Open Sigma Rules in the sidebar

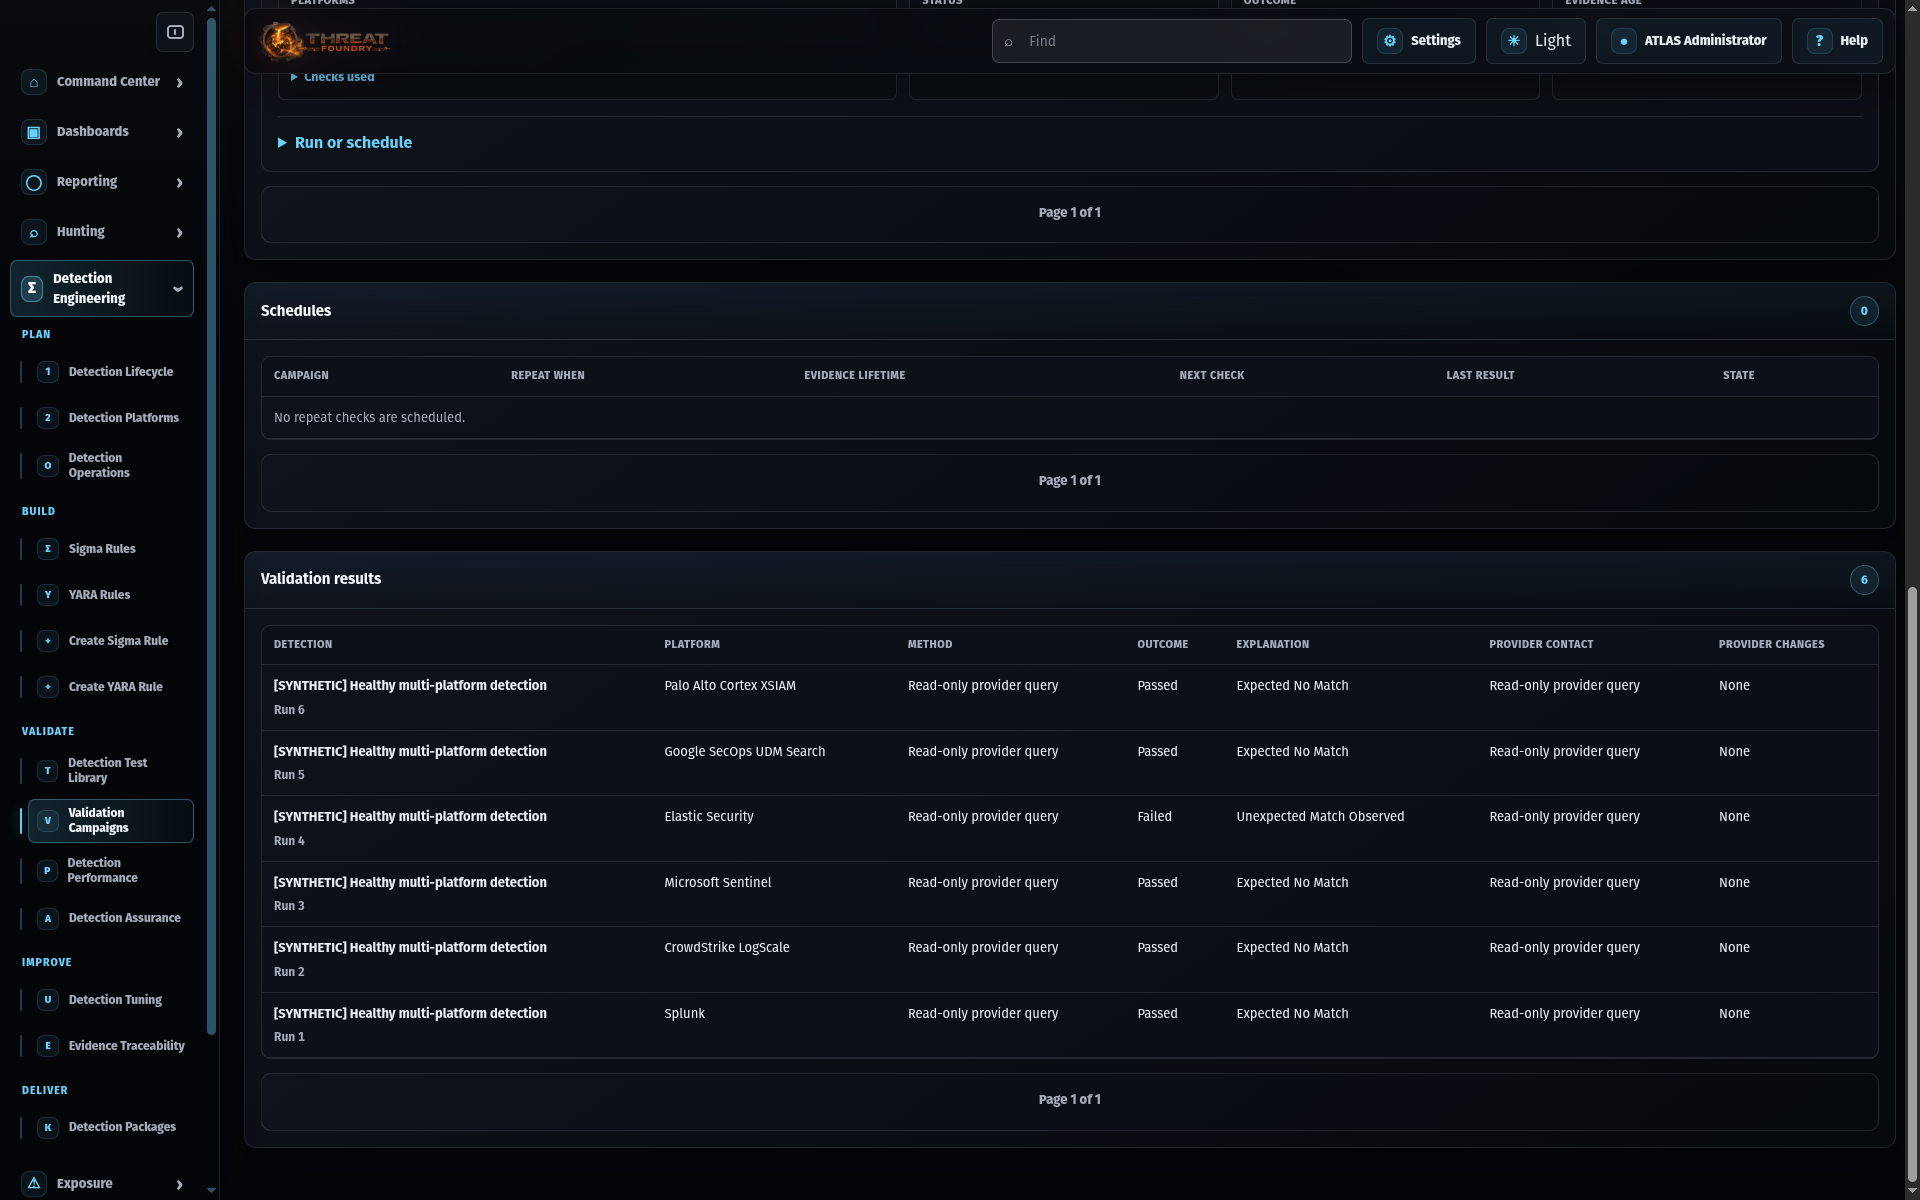pyautogui.click(x=102, y=549)
